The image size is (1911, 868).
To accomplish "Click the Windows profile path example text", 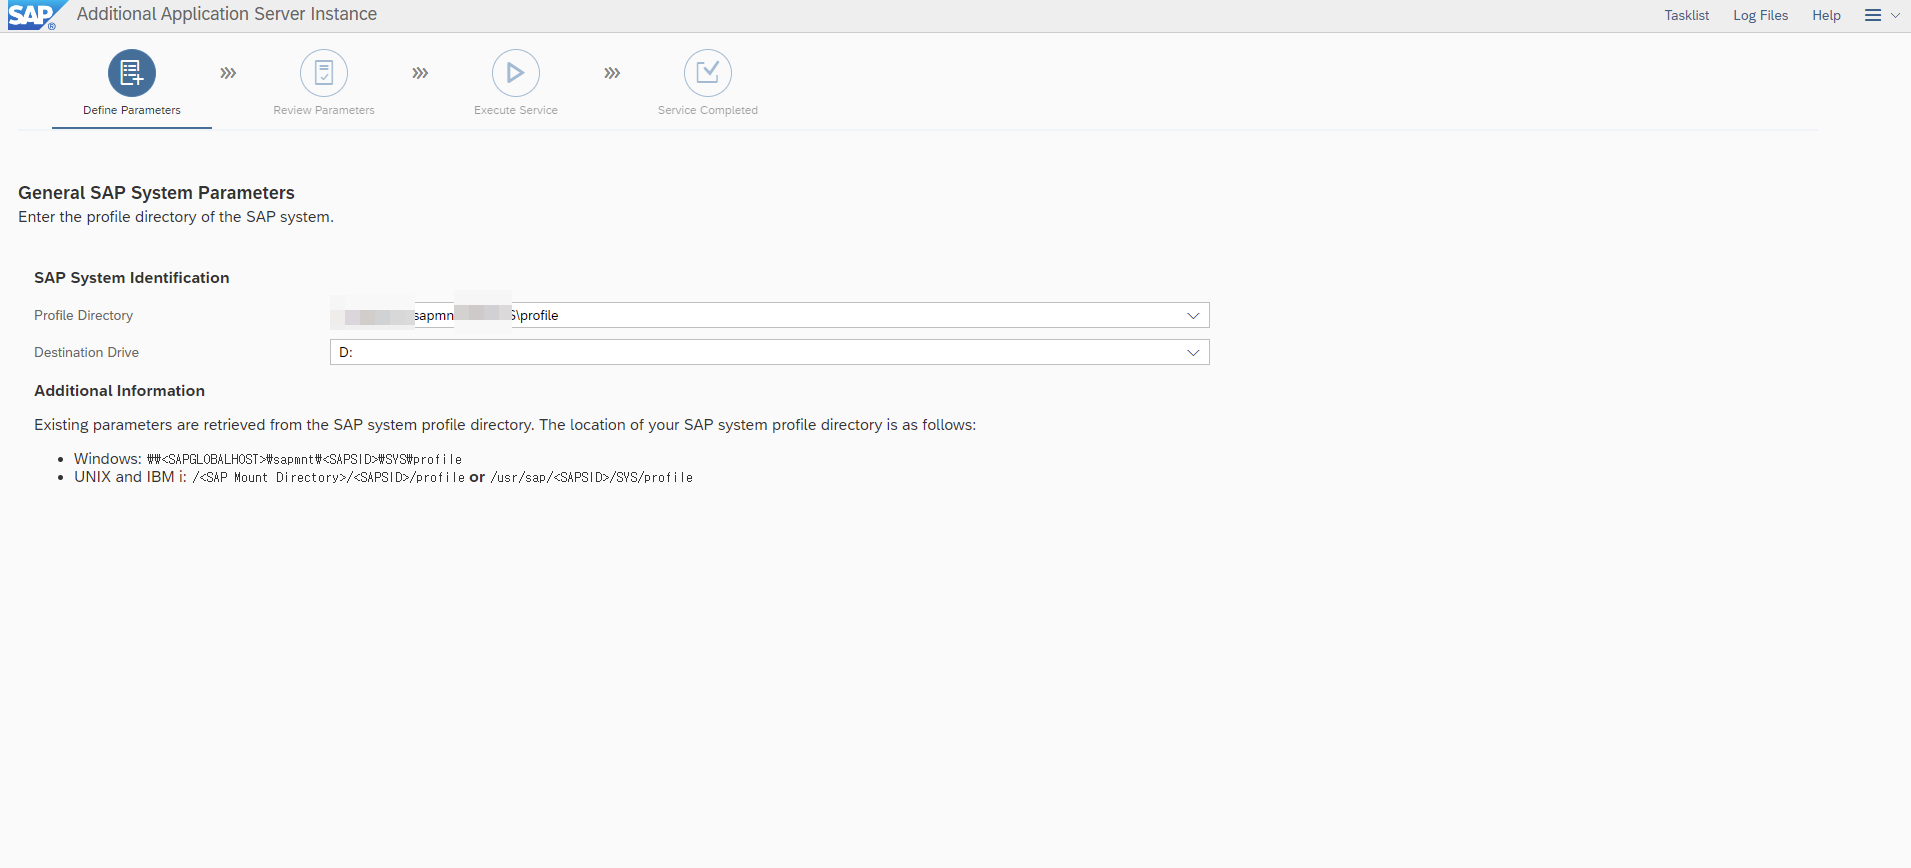I will tap(304, 460).
